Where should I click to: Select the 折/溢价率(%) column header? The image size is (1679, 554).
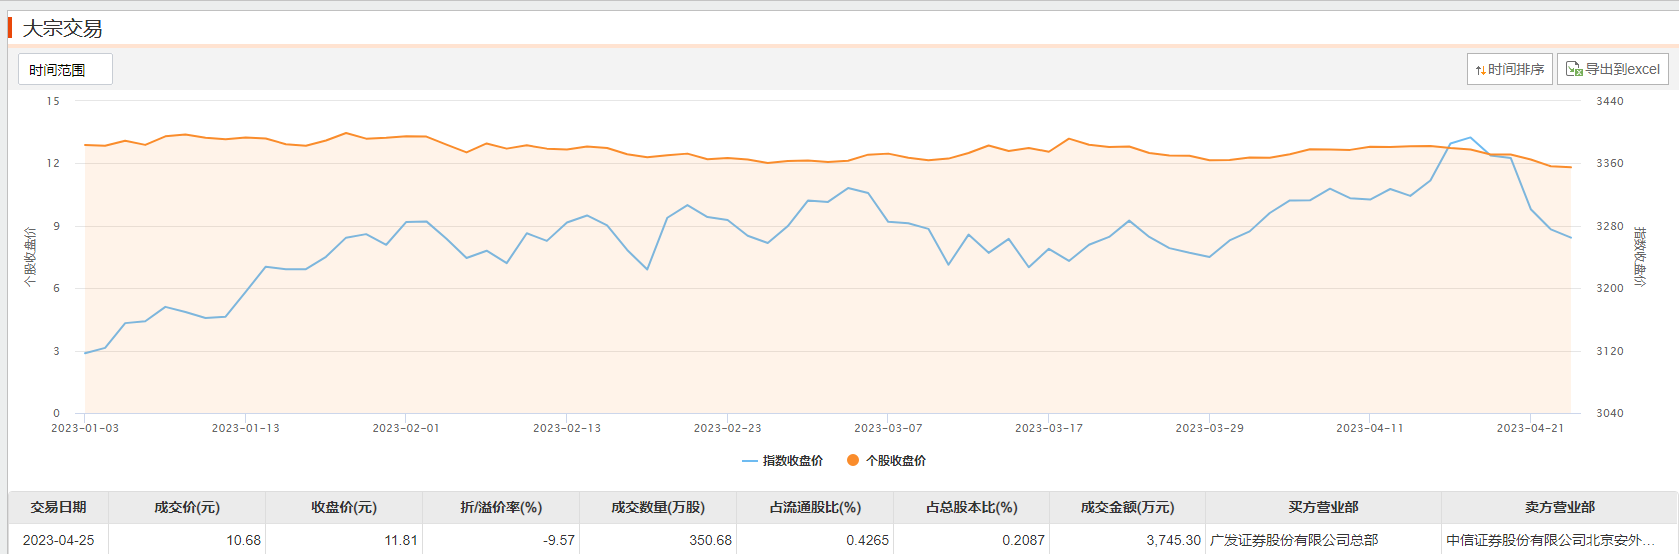[501, 507]
